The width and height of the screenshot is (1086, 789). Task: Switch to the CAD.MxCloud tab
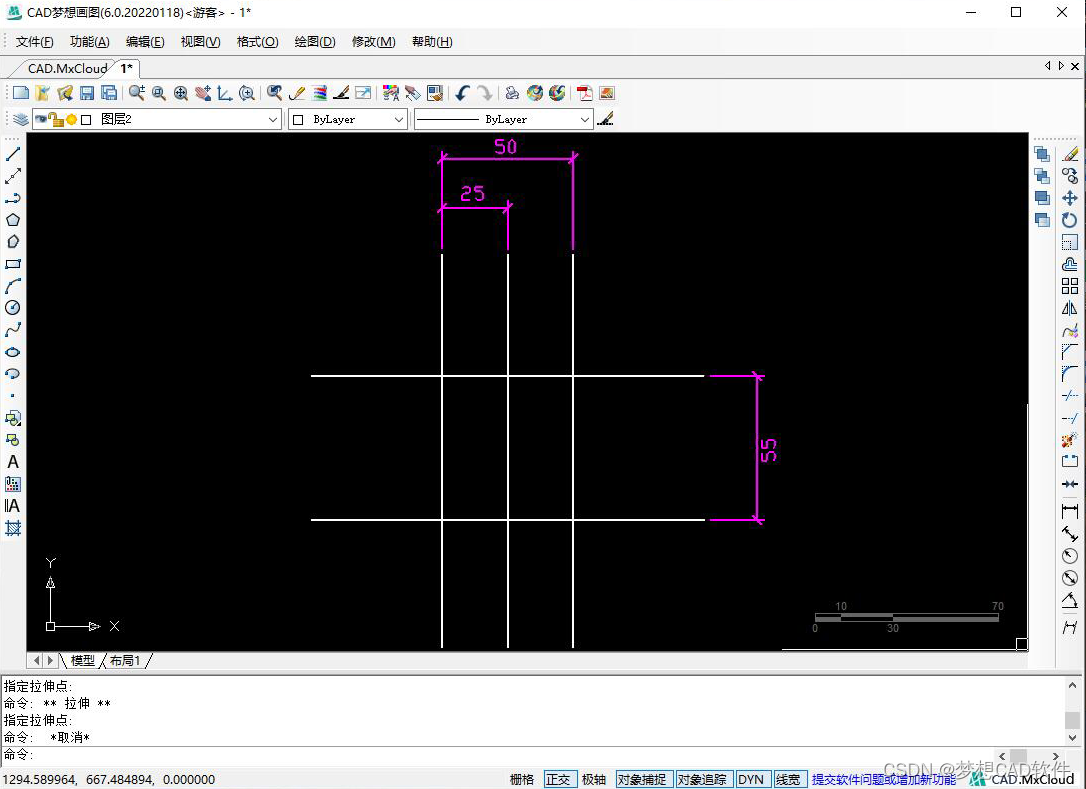67,69
